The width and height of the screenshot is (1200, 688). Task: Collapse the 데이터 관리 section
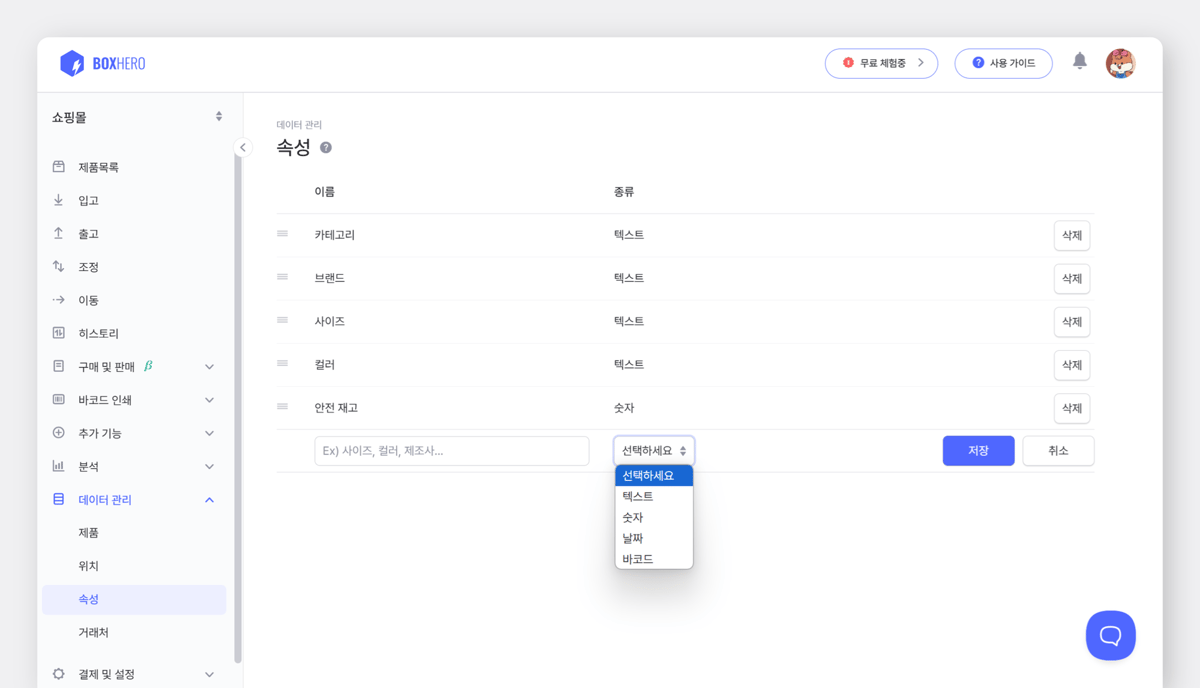click(210, 499)
